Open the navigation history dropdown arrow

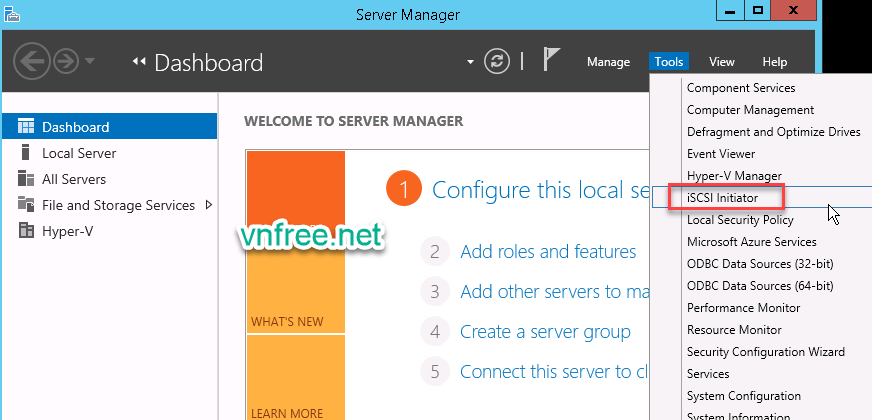point(90,61)
